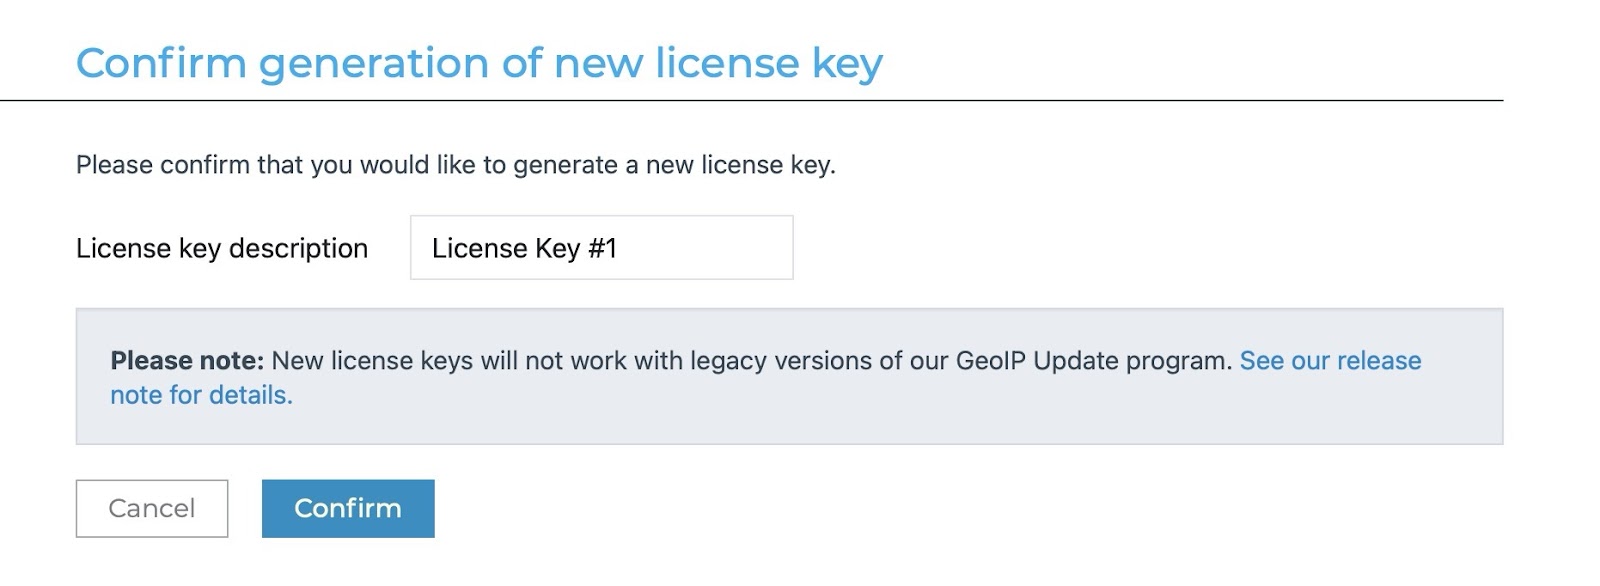Click empty area right of description field
The width and height of the screenshot is (1600, 586).
click(x=1100, y=248)
